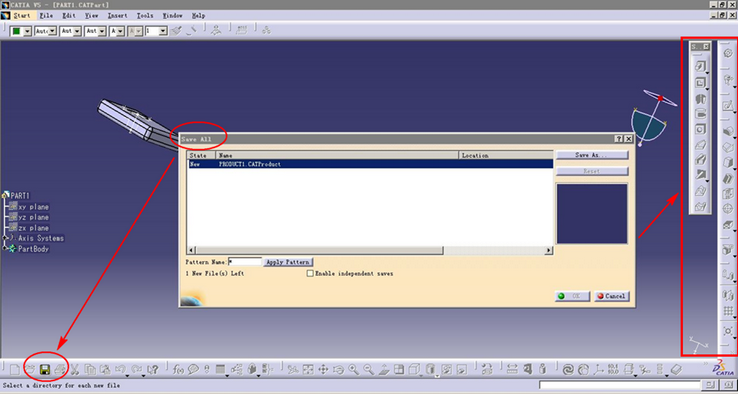Click the Paste icon

[105, 370]
